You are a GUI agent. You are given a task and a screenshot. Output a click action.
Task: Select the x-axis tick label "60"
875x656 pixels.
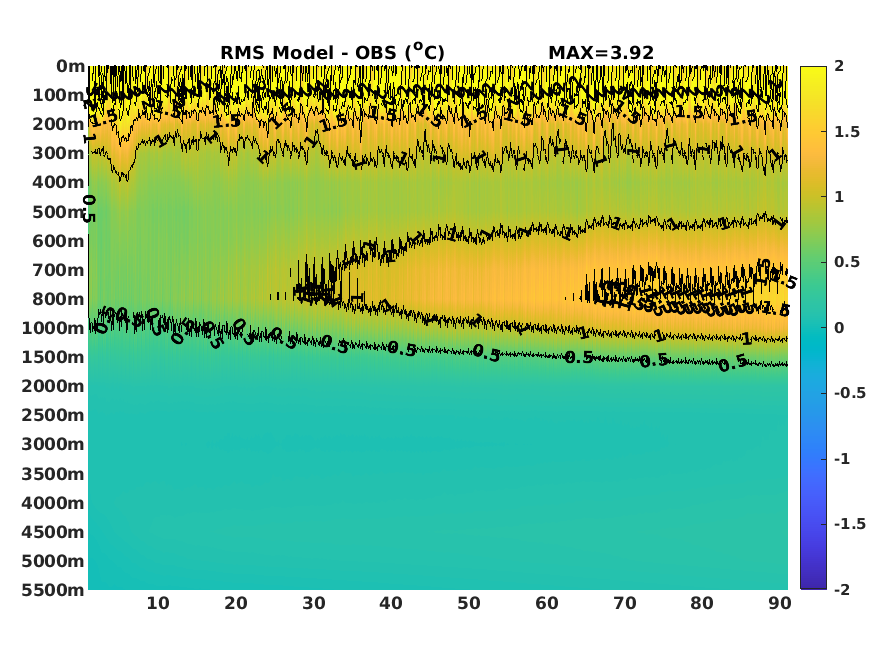click(547, 604)
